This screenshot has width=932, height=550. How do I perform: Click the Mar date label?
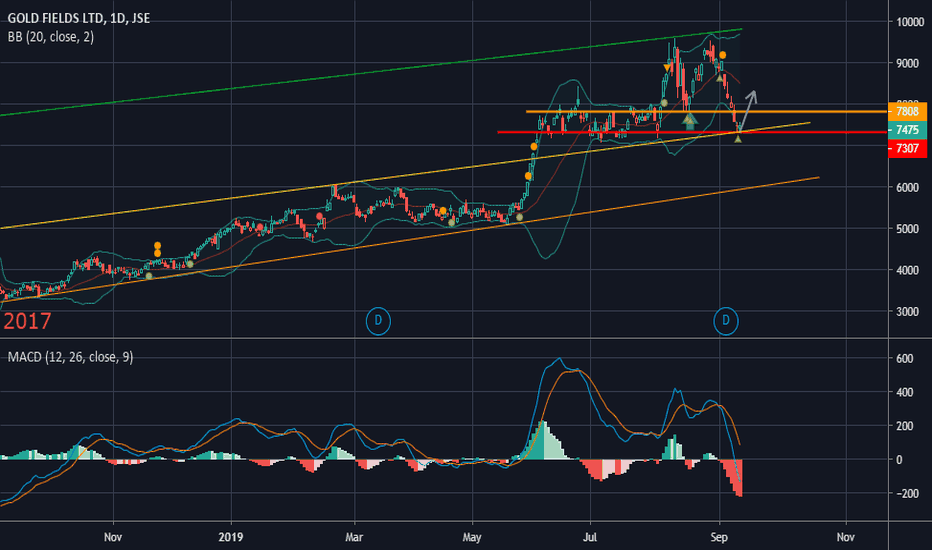coord(354,537)
